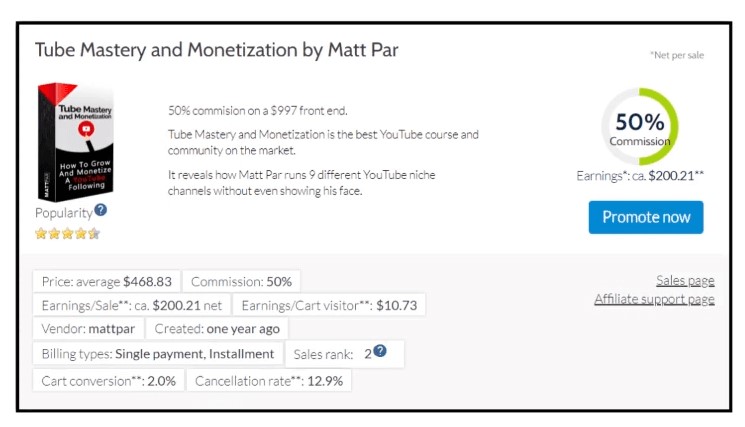The image size is (745, 427).
Task: Click the five-star popularity rating
Action: pyautogui.click(x=67, y=234)
